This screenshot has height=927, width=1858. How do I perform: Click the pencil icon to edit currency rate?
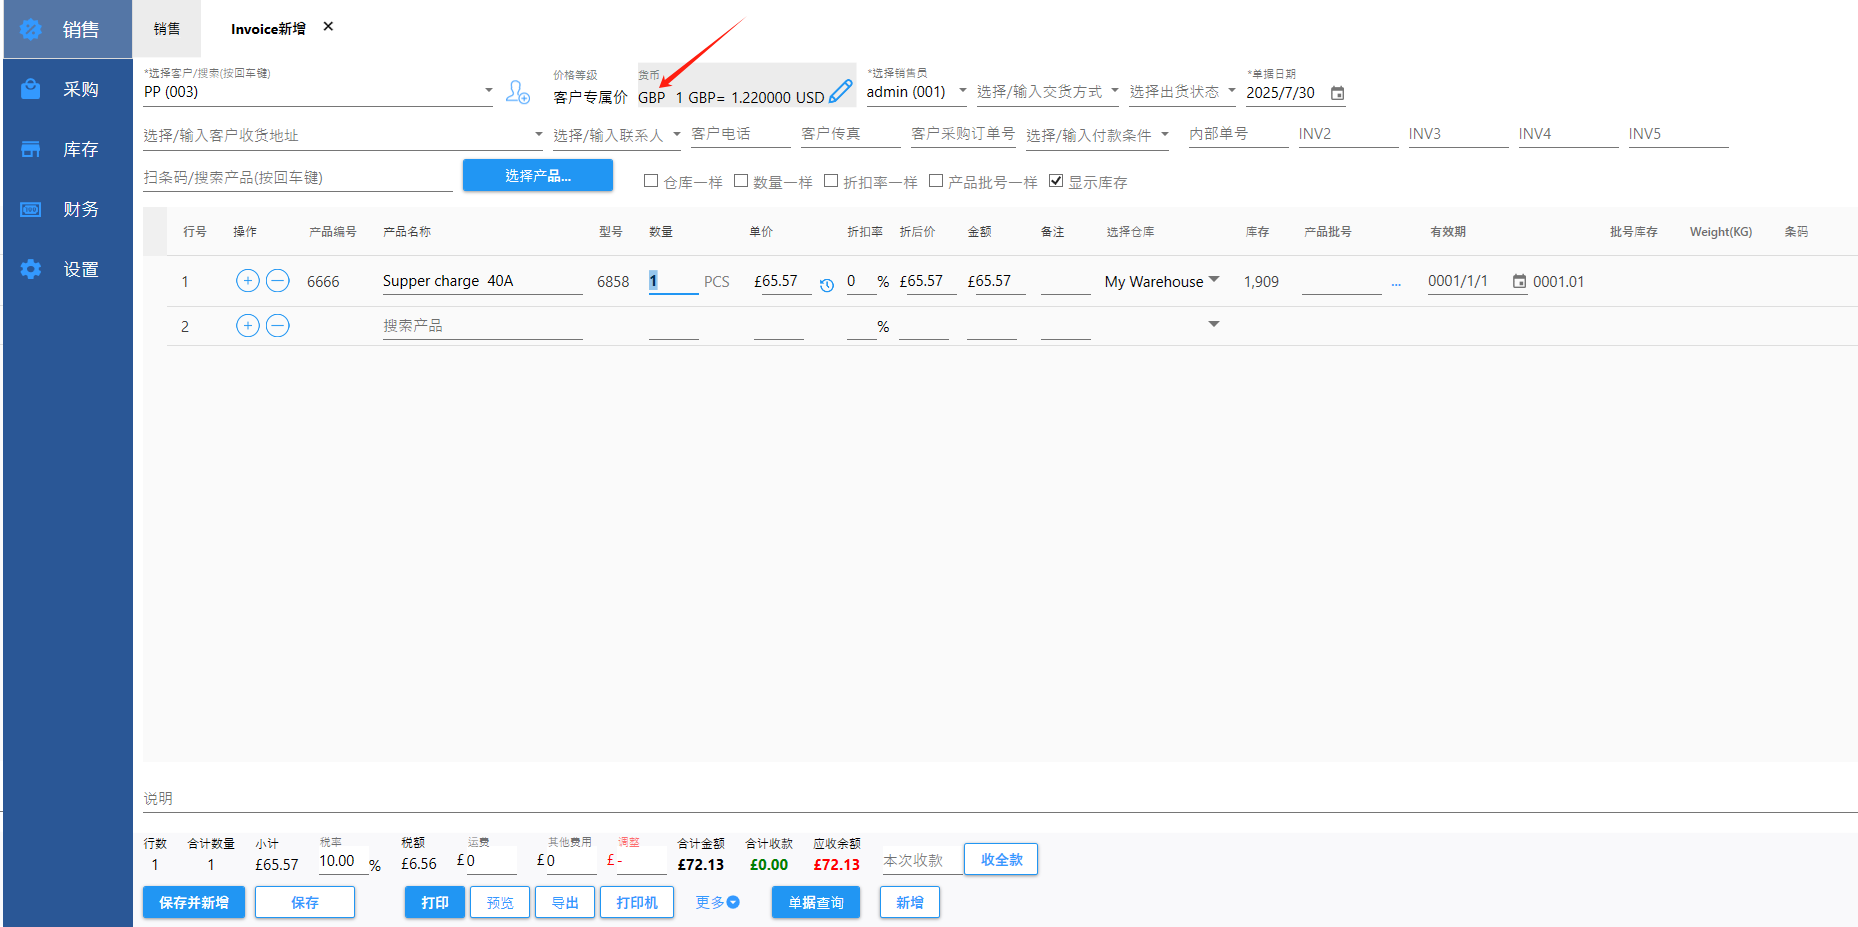[x=841, y=92]
